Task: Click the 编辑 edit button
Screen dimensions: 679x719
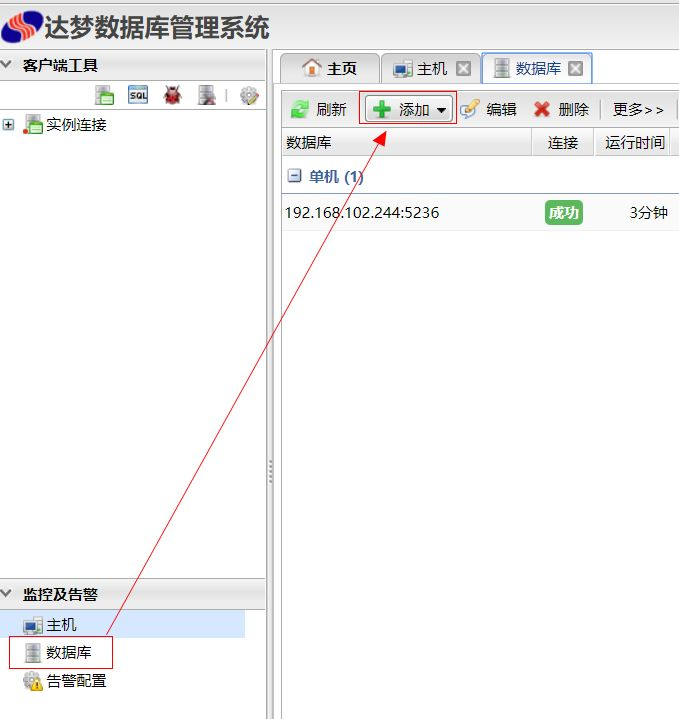Action: click(488, 109)
